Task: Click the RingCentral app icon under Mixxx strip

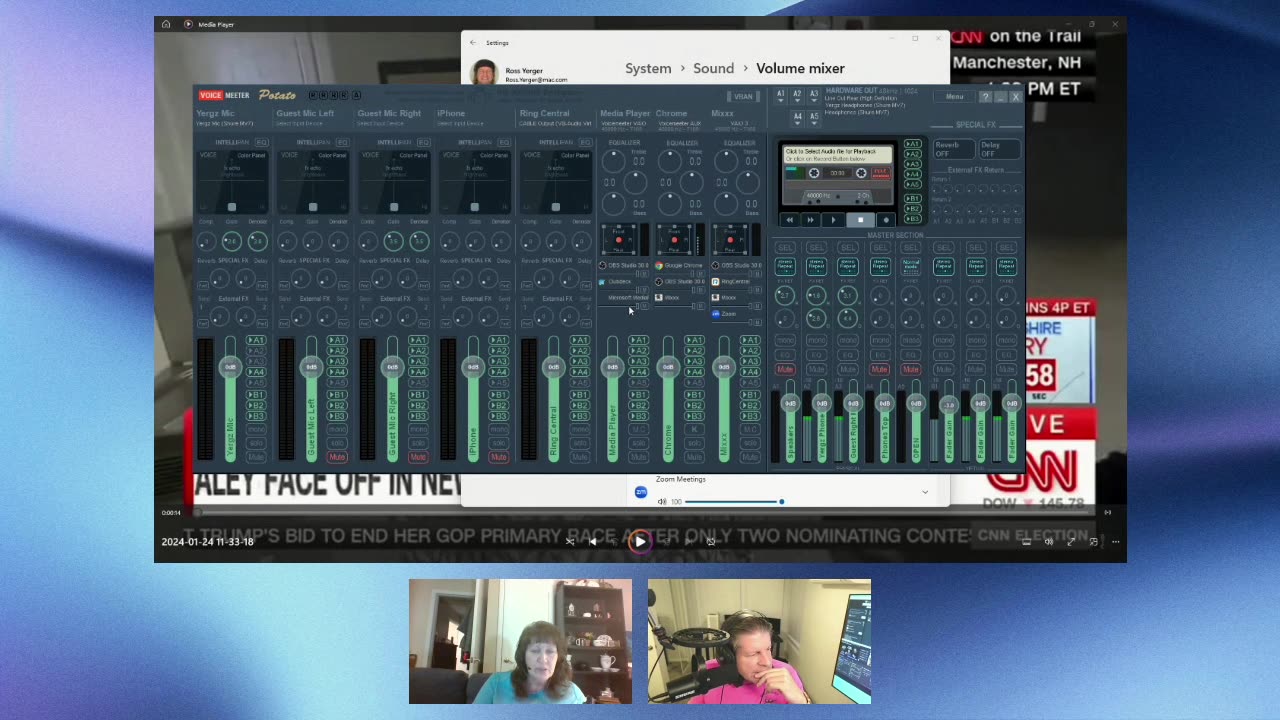Action: (x=715, y=282)
